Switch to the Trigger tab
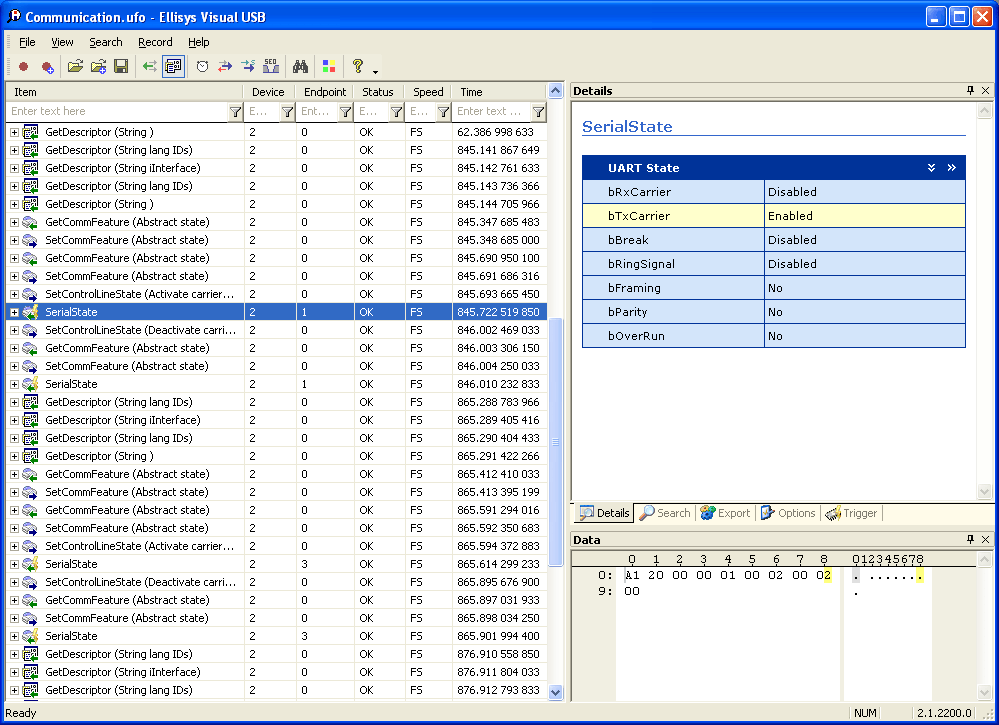 851,513
